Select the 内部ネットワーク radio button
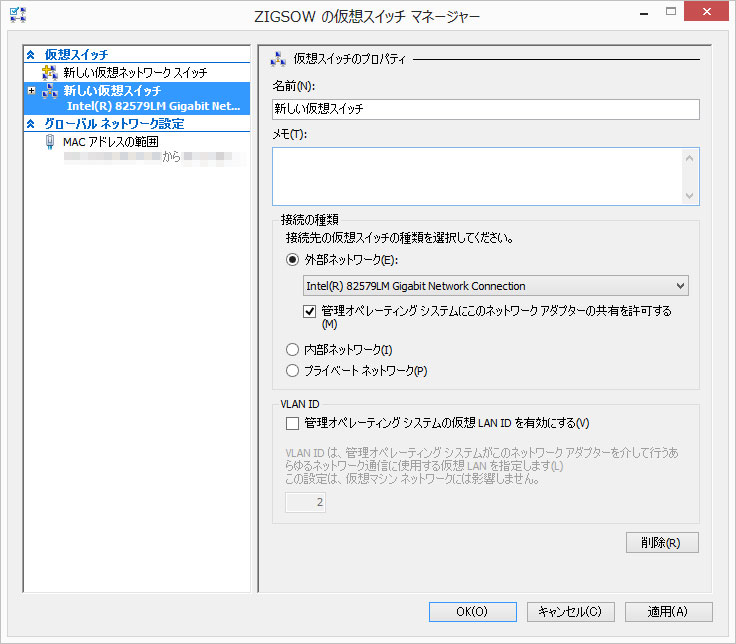The width and height of the screenshot is (736, 644). pos(292,349)
